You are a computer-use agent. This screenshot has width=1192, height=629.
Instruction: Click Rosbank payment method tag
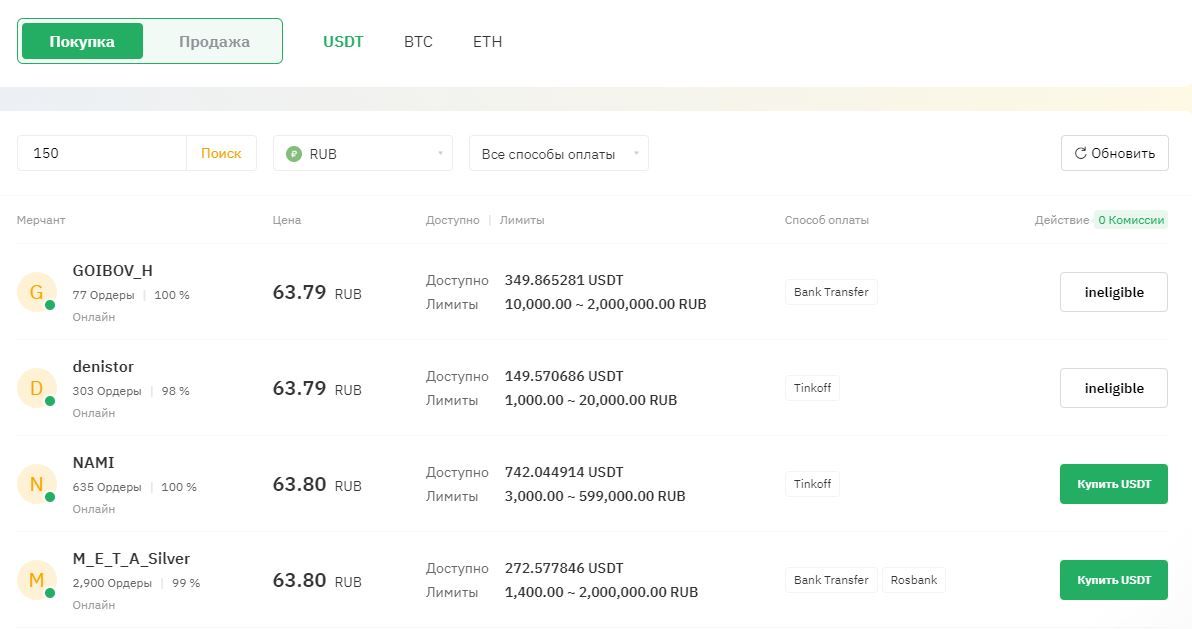(x=914, y=580)
